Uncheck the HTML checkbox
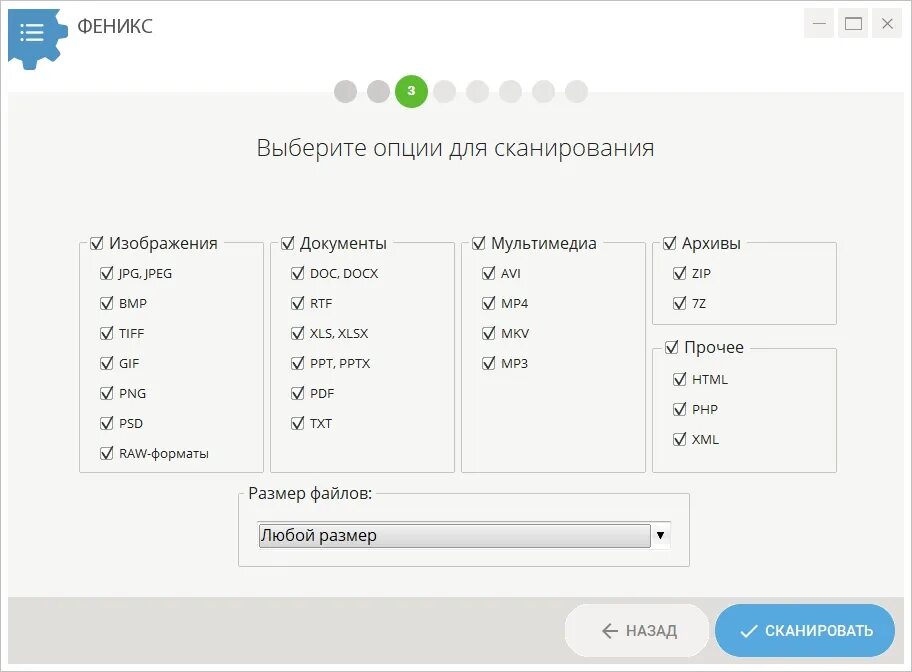Screen dimensions: 912x672 pos(679,379)
